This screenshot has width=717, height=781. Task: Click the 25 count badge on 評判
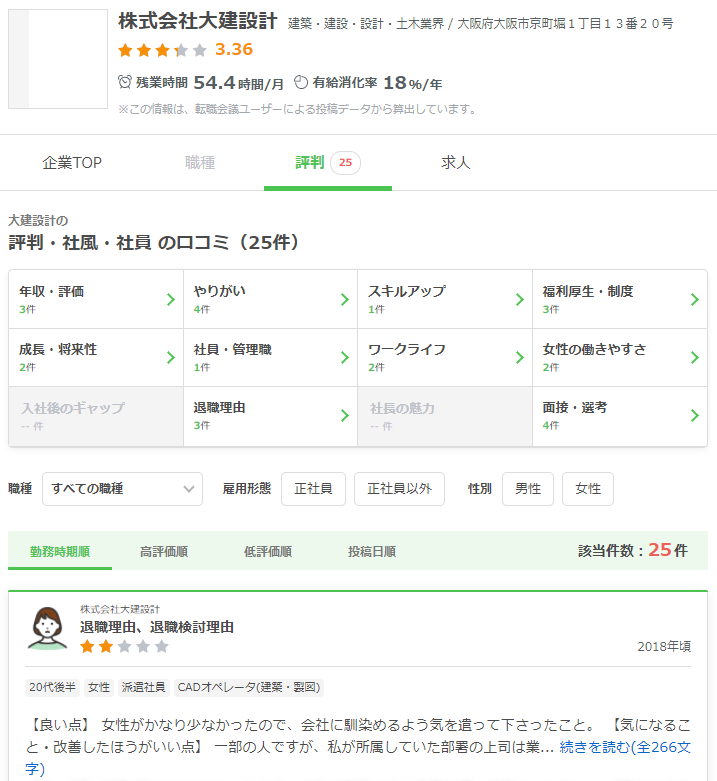346,162
